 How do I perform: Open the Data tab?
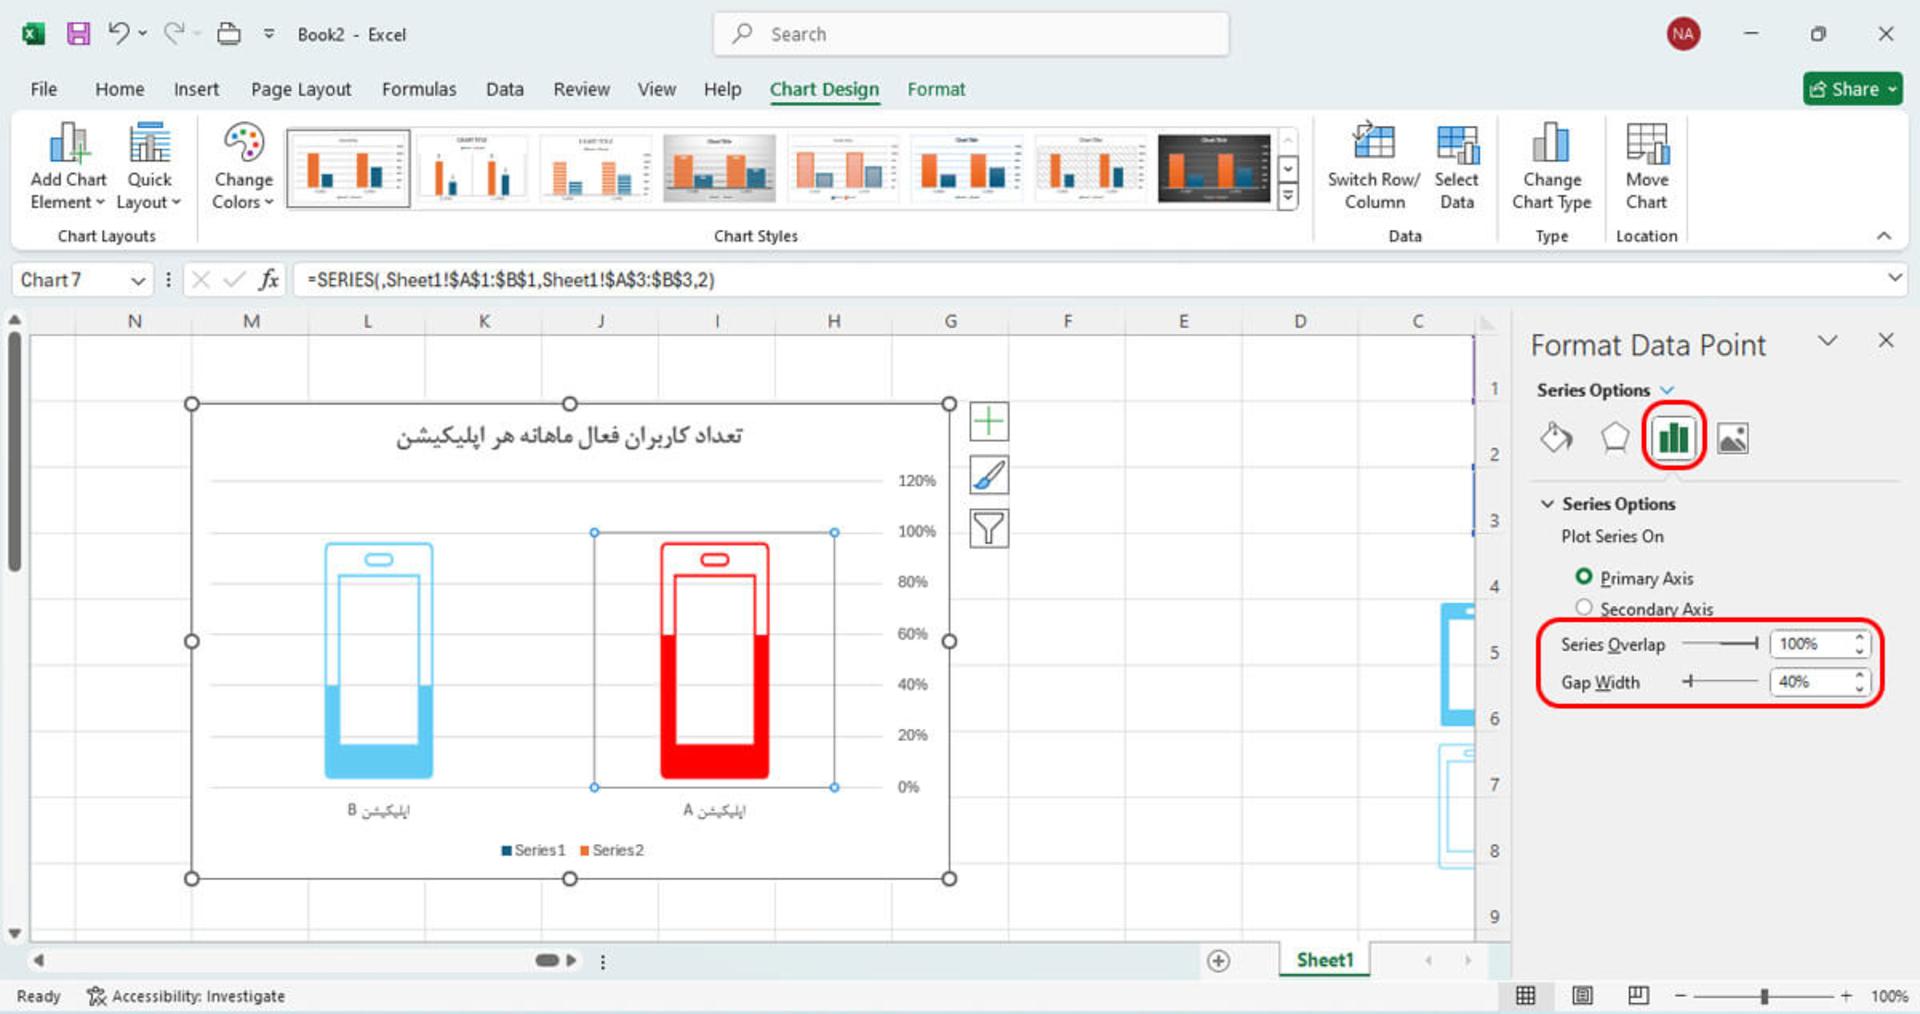tap(505, 89)
